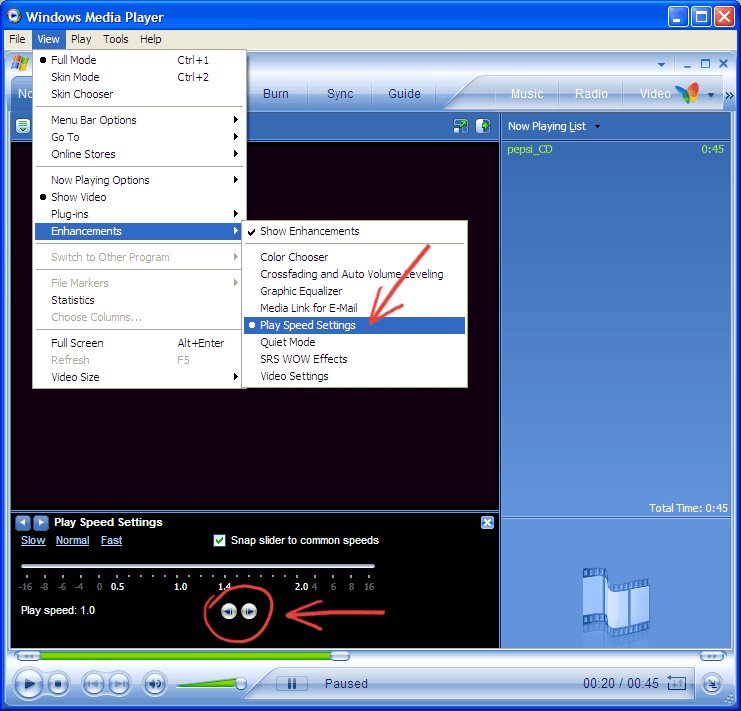The image size is (741, 711).
Task: Click the Windows flag logo
Action: [20, 63]
